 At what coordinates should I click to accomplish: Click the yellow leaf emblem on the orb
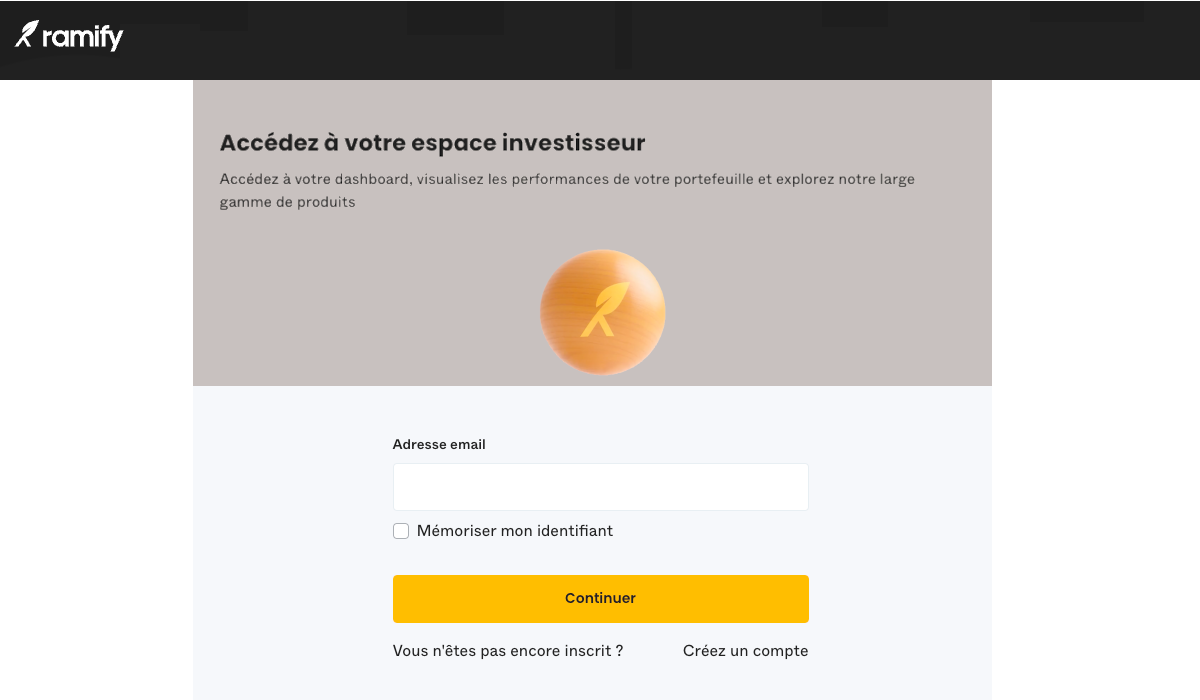pyautogui.click(x=606, y=308)
